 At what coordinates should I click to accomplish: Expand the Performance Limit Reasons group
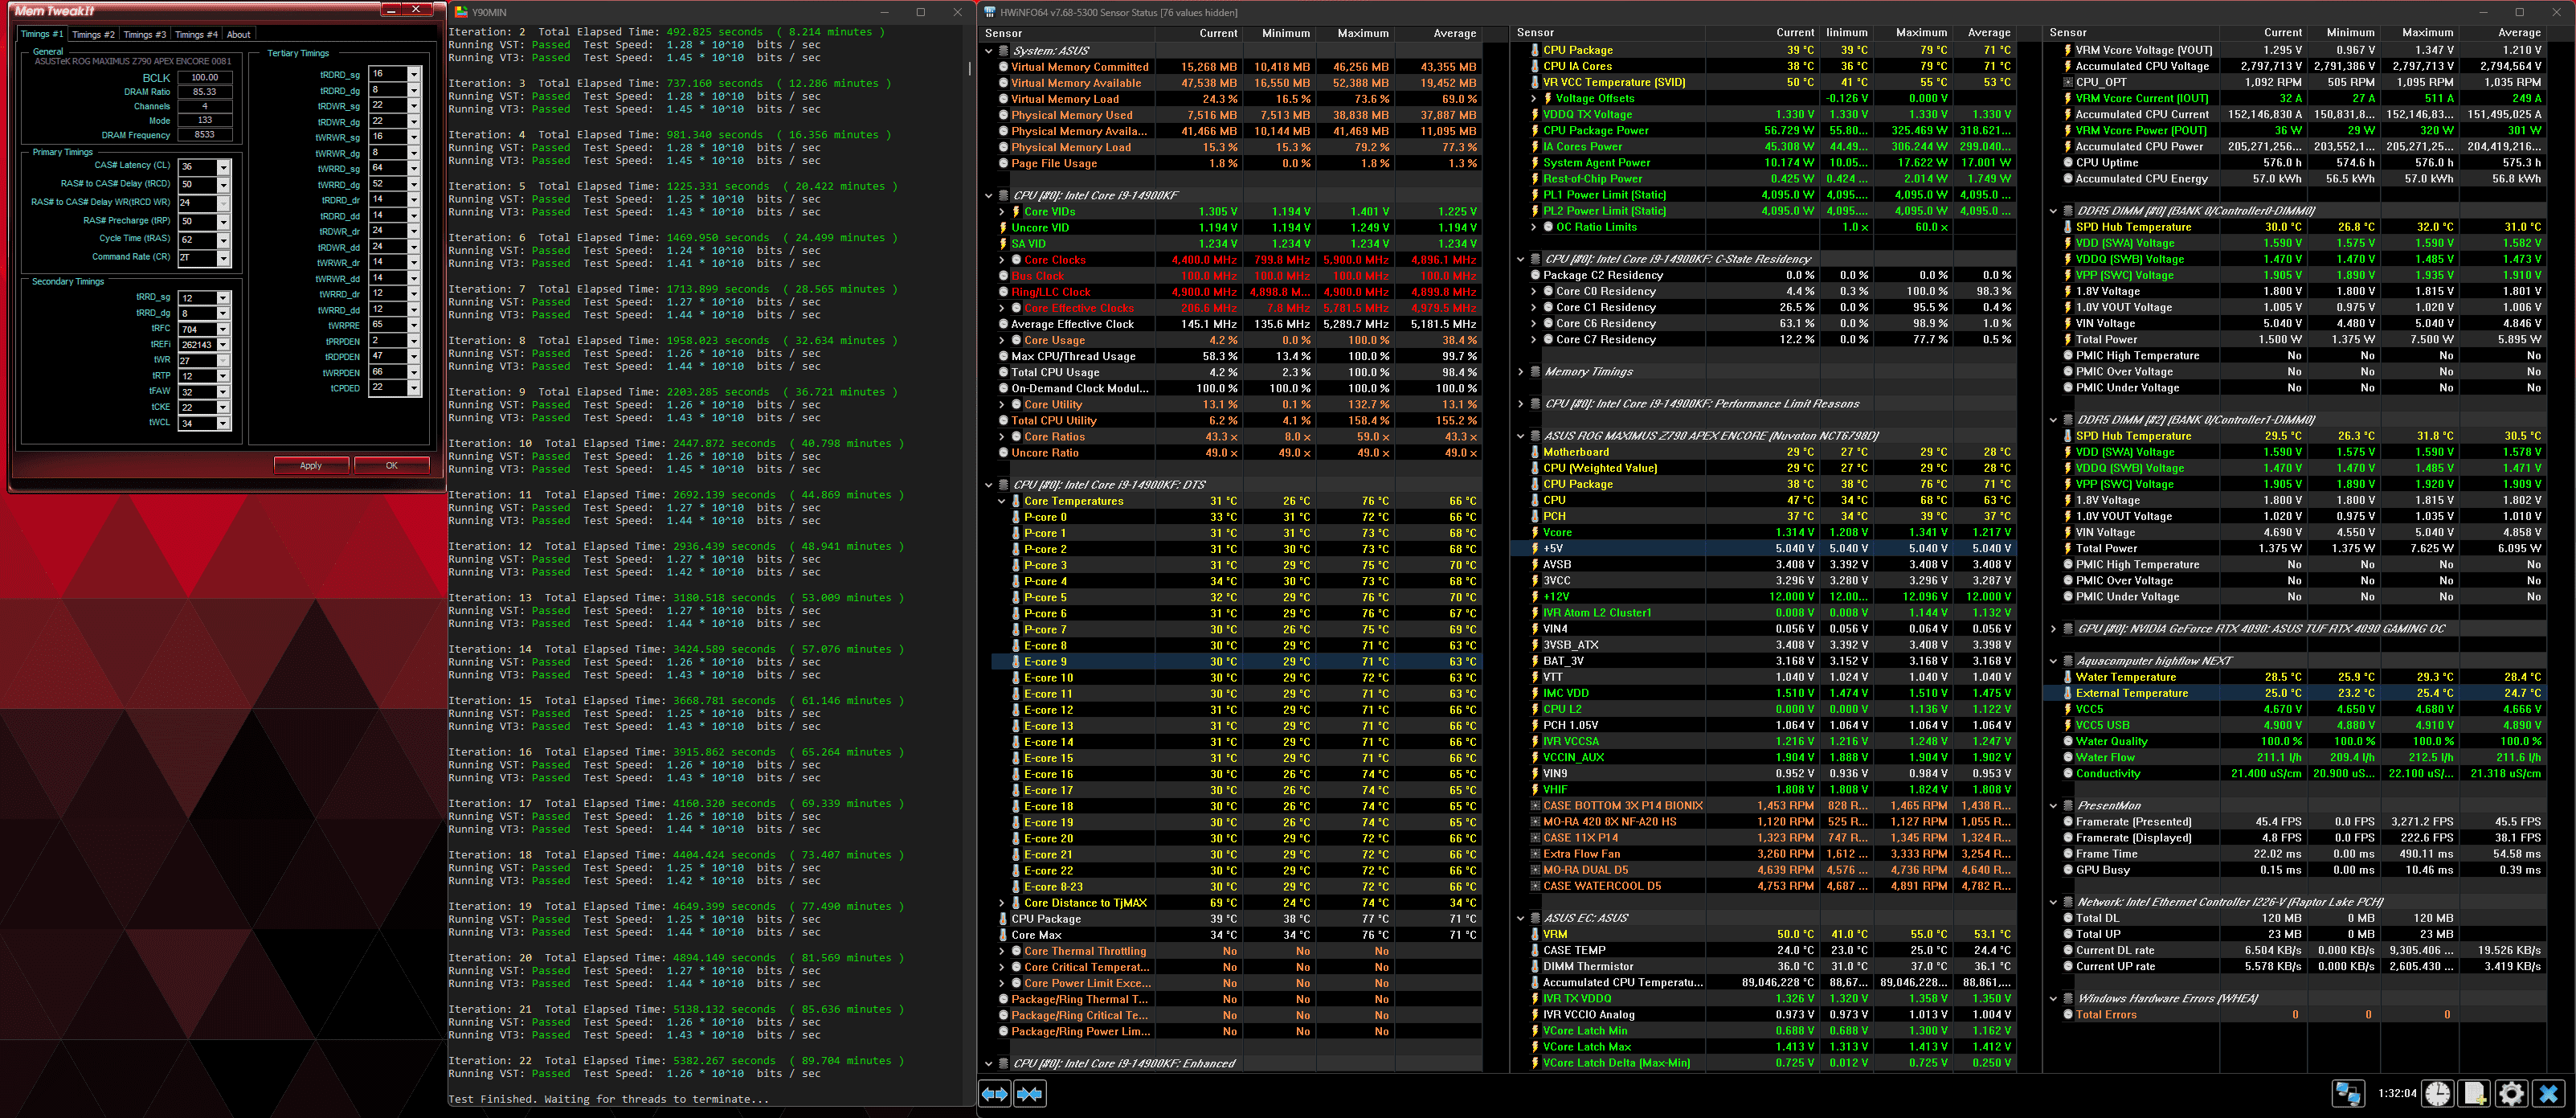tap(1521, 404)
